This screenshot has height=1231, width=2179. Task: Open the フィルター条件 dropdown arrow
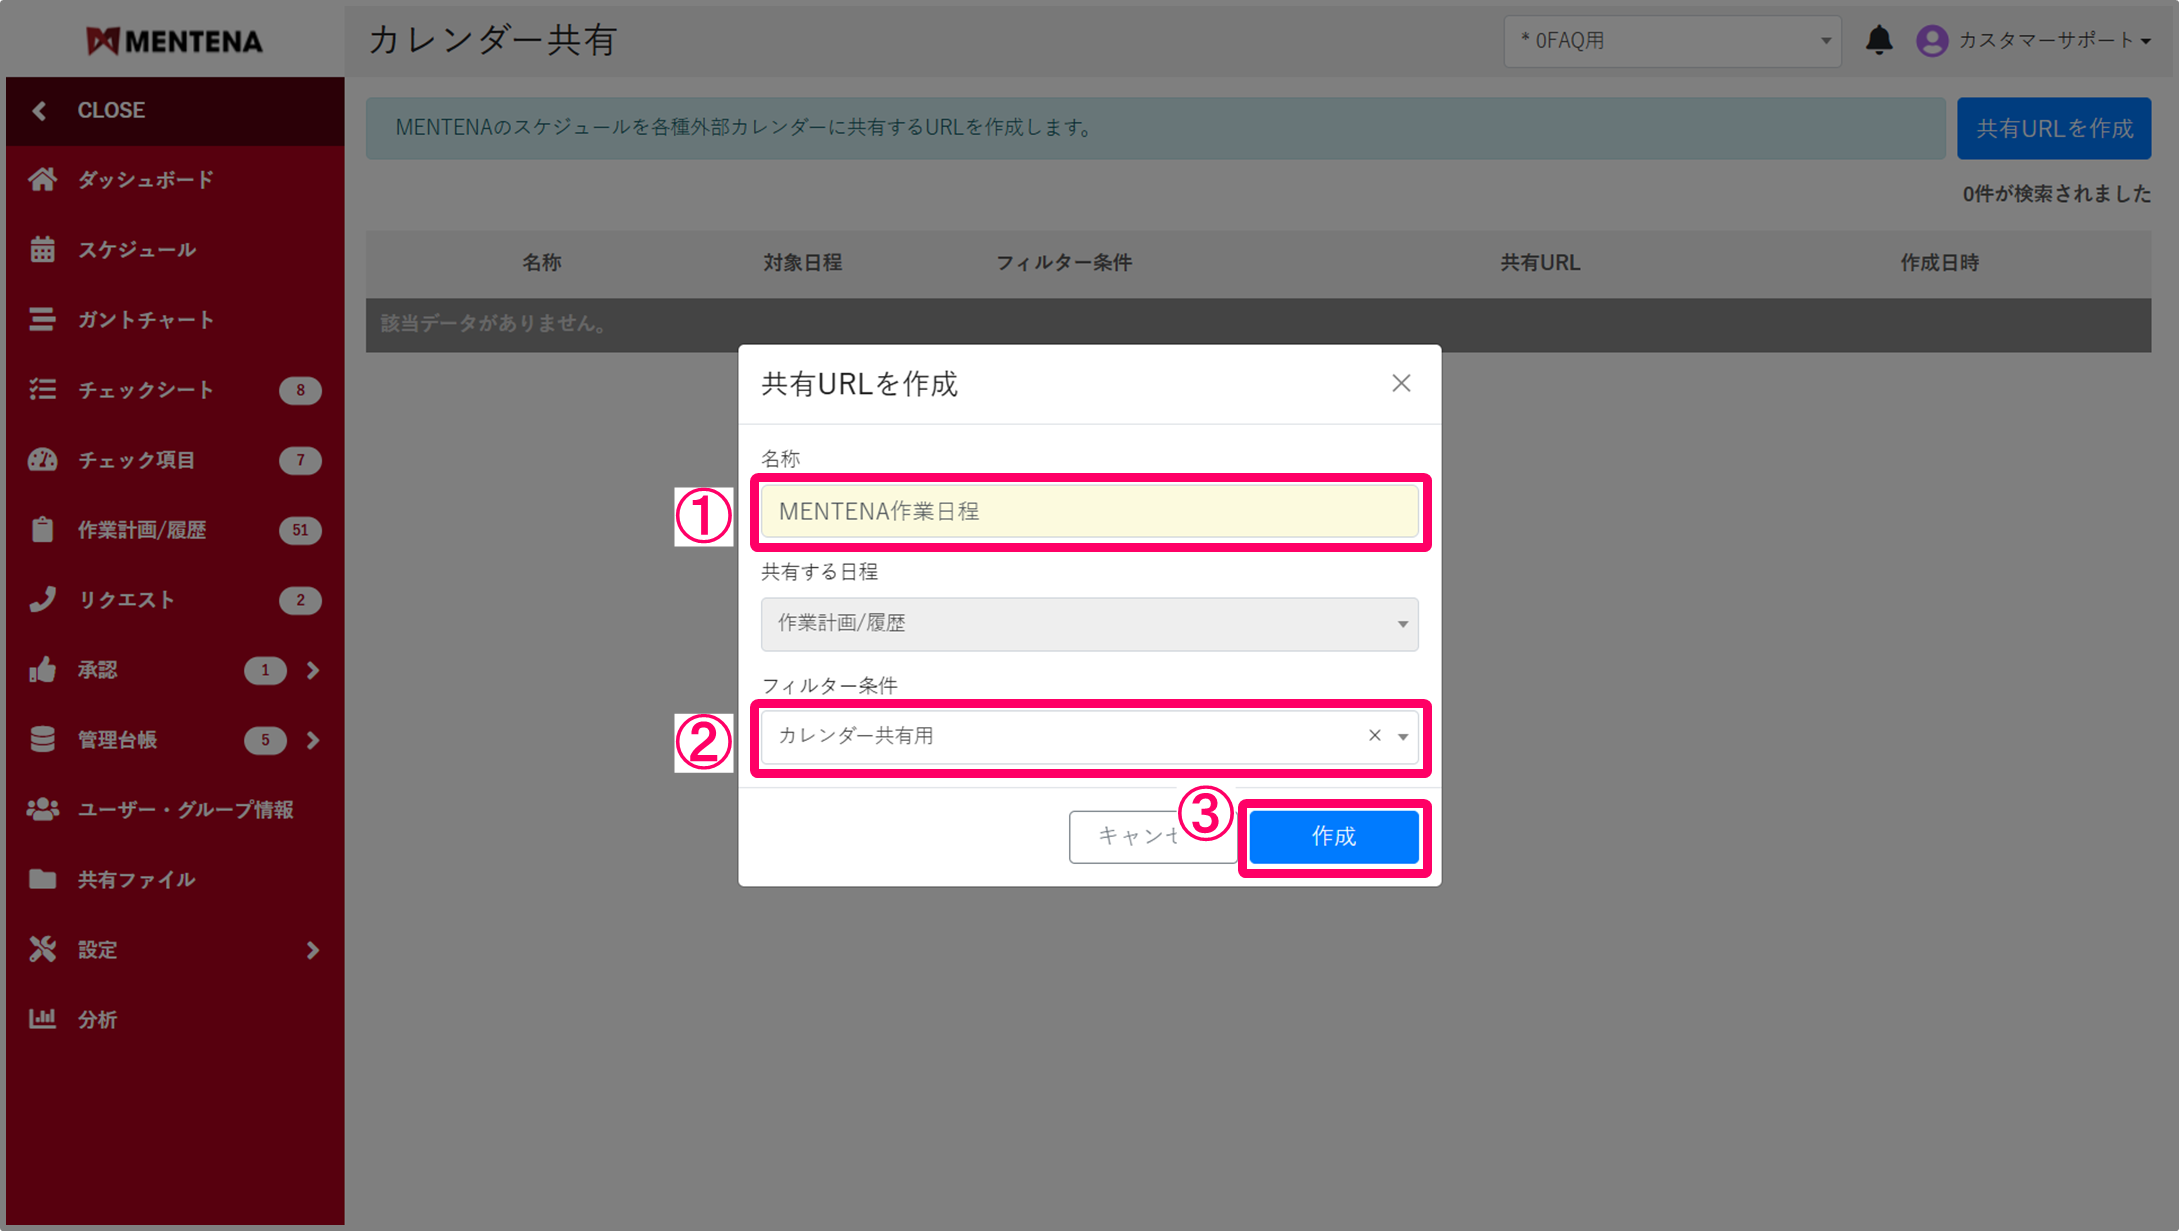(1403, 737)
